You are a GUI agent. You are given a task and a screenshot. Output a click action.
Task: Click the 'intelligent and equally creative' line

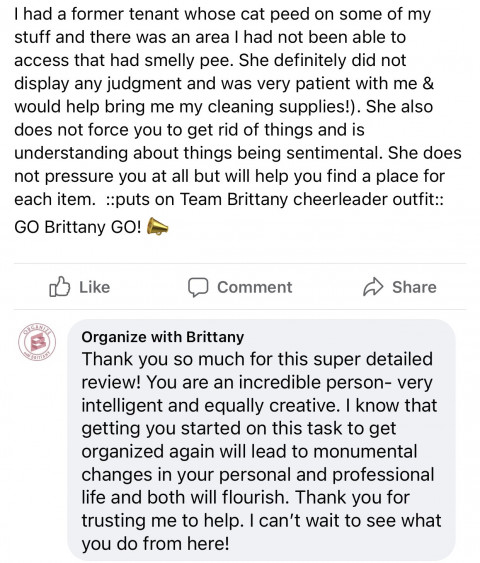click(x=259, y=405)
